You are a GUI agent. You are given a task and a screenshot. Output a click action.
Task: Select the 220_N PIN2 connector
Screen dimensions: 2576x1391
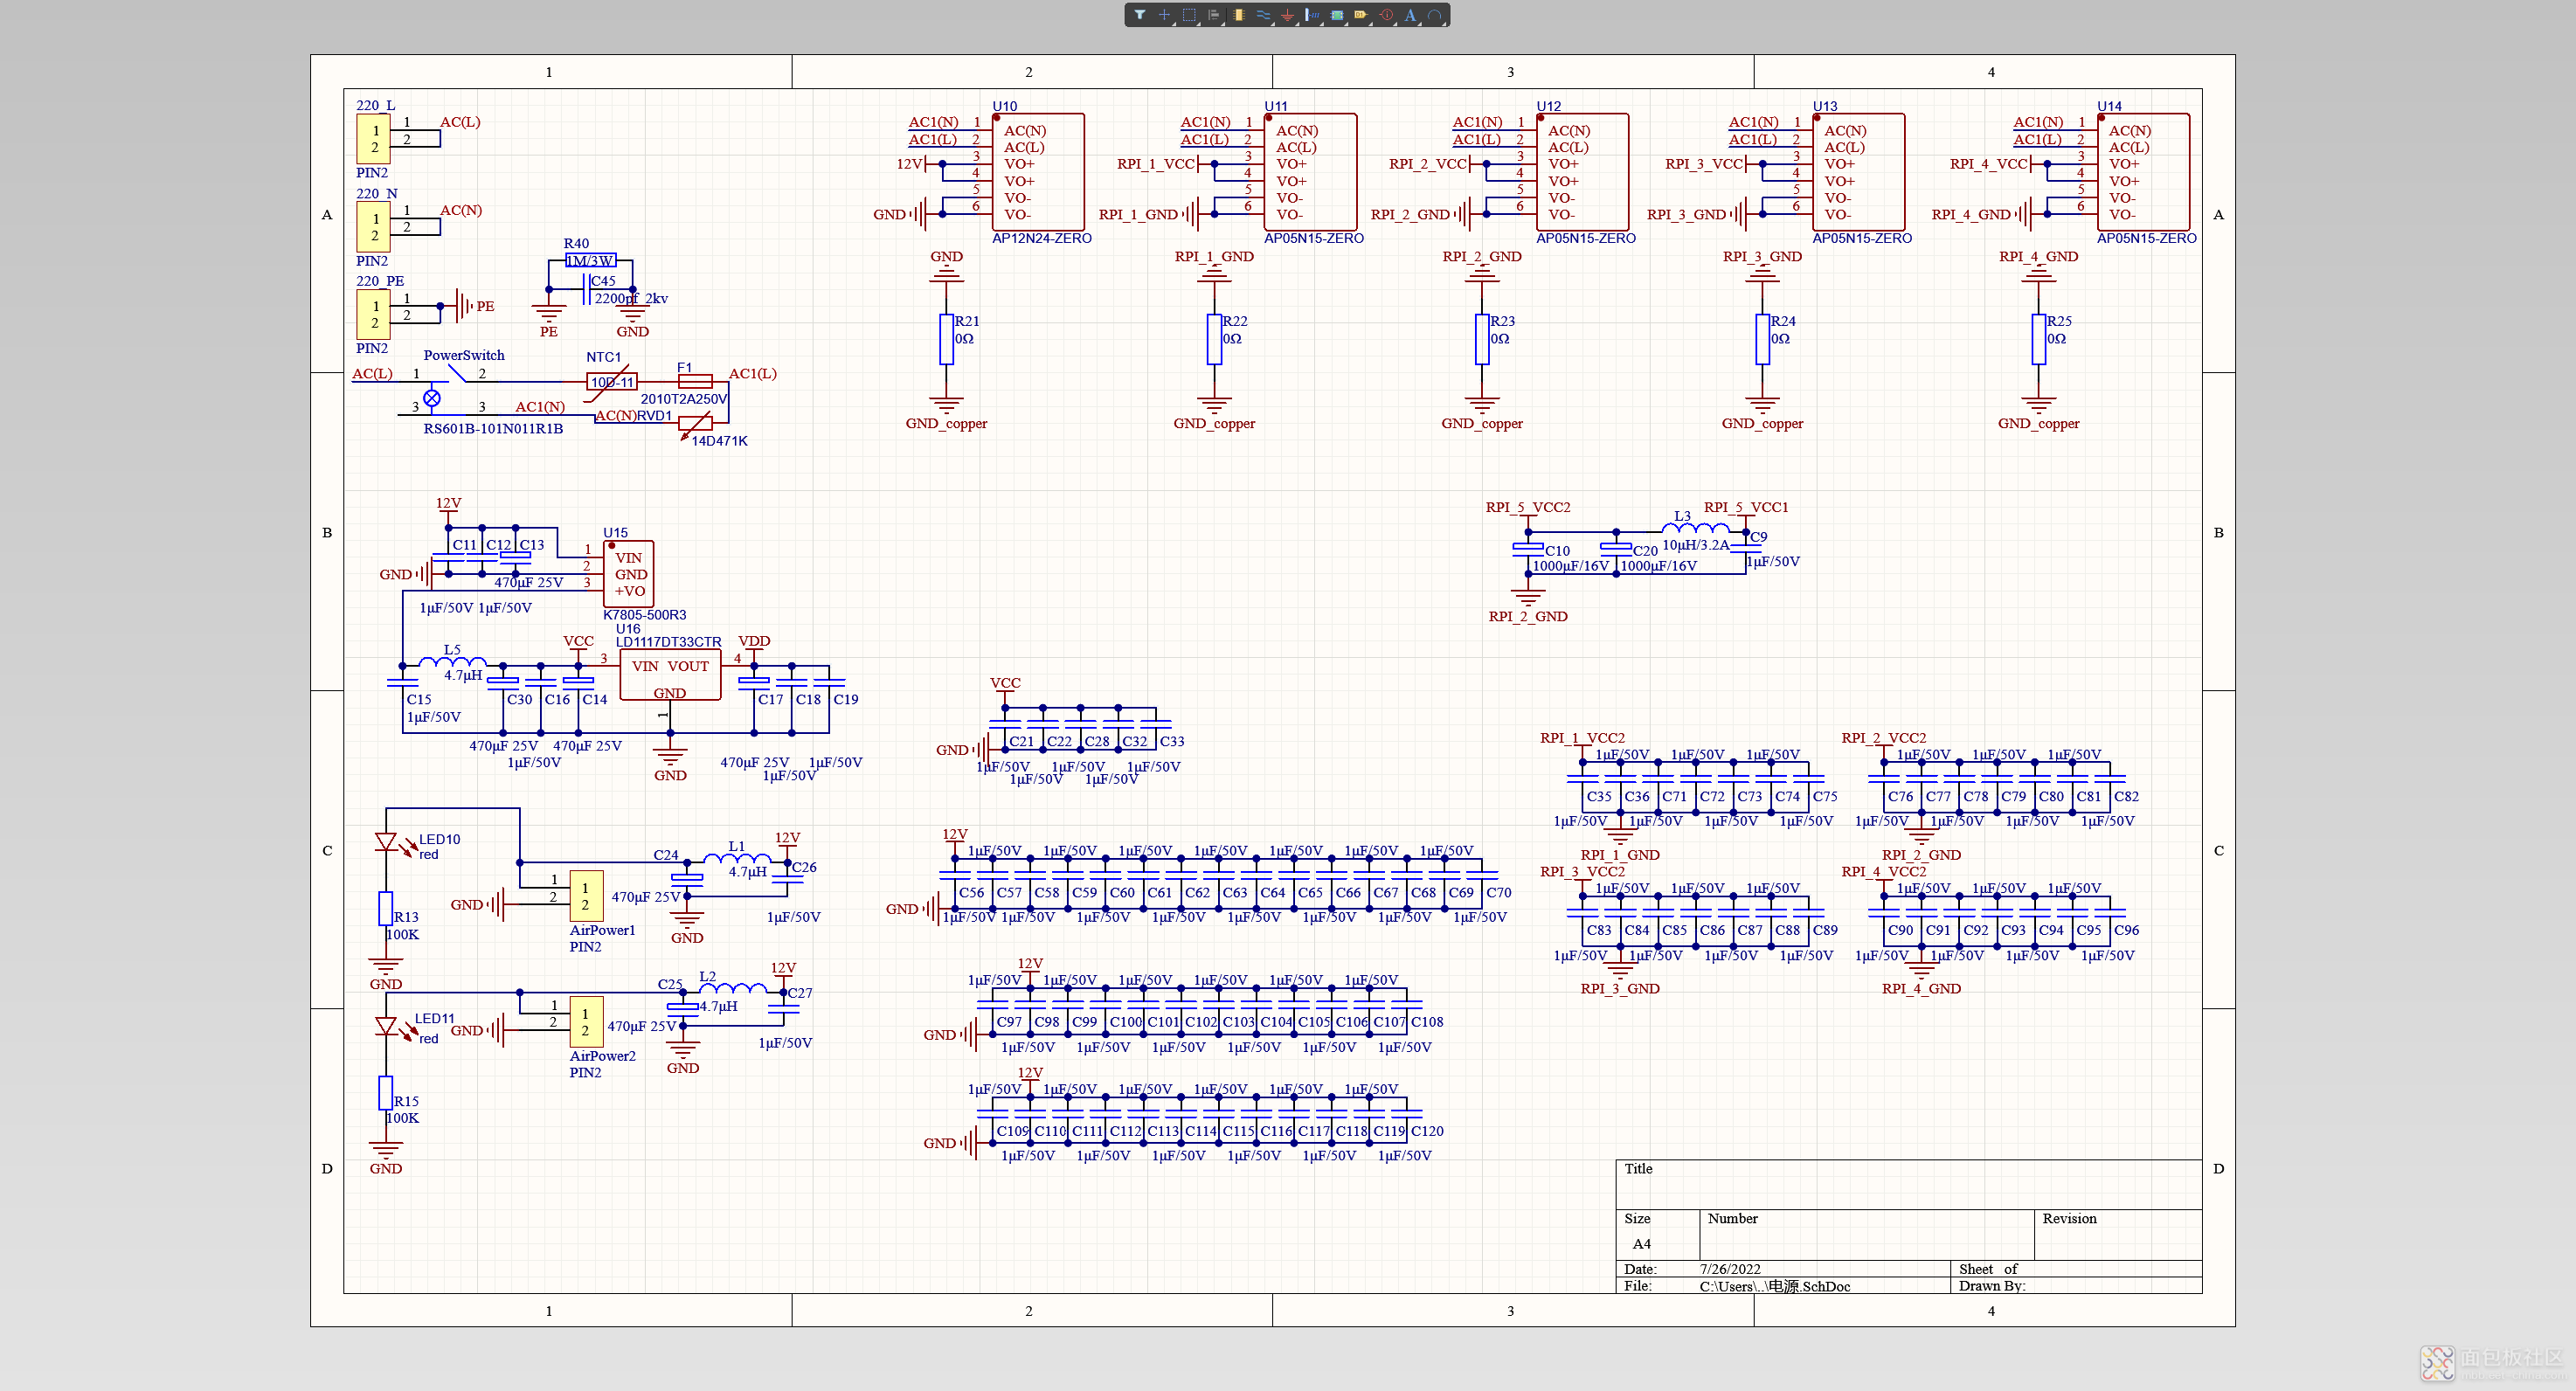tap(373, 227)
